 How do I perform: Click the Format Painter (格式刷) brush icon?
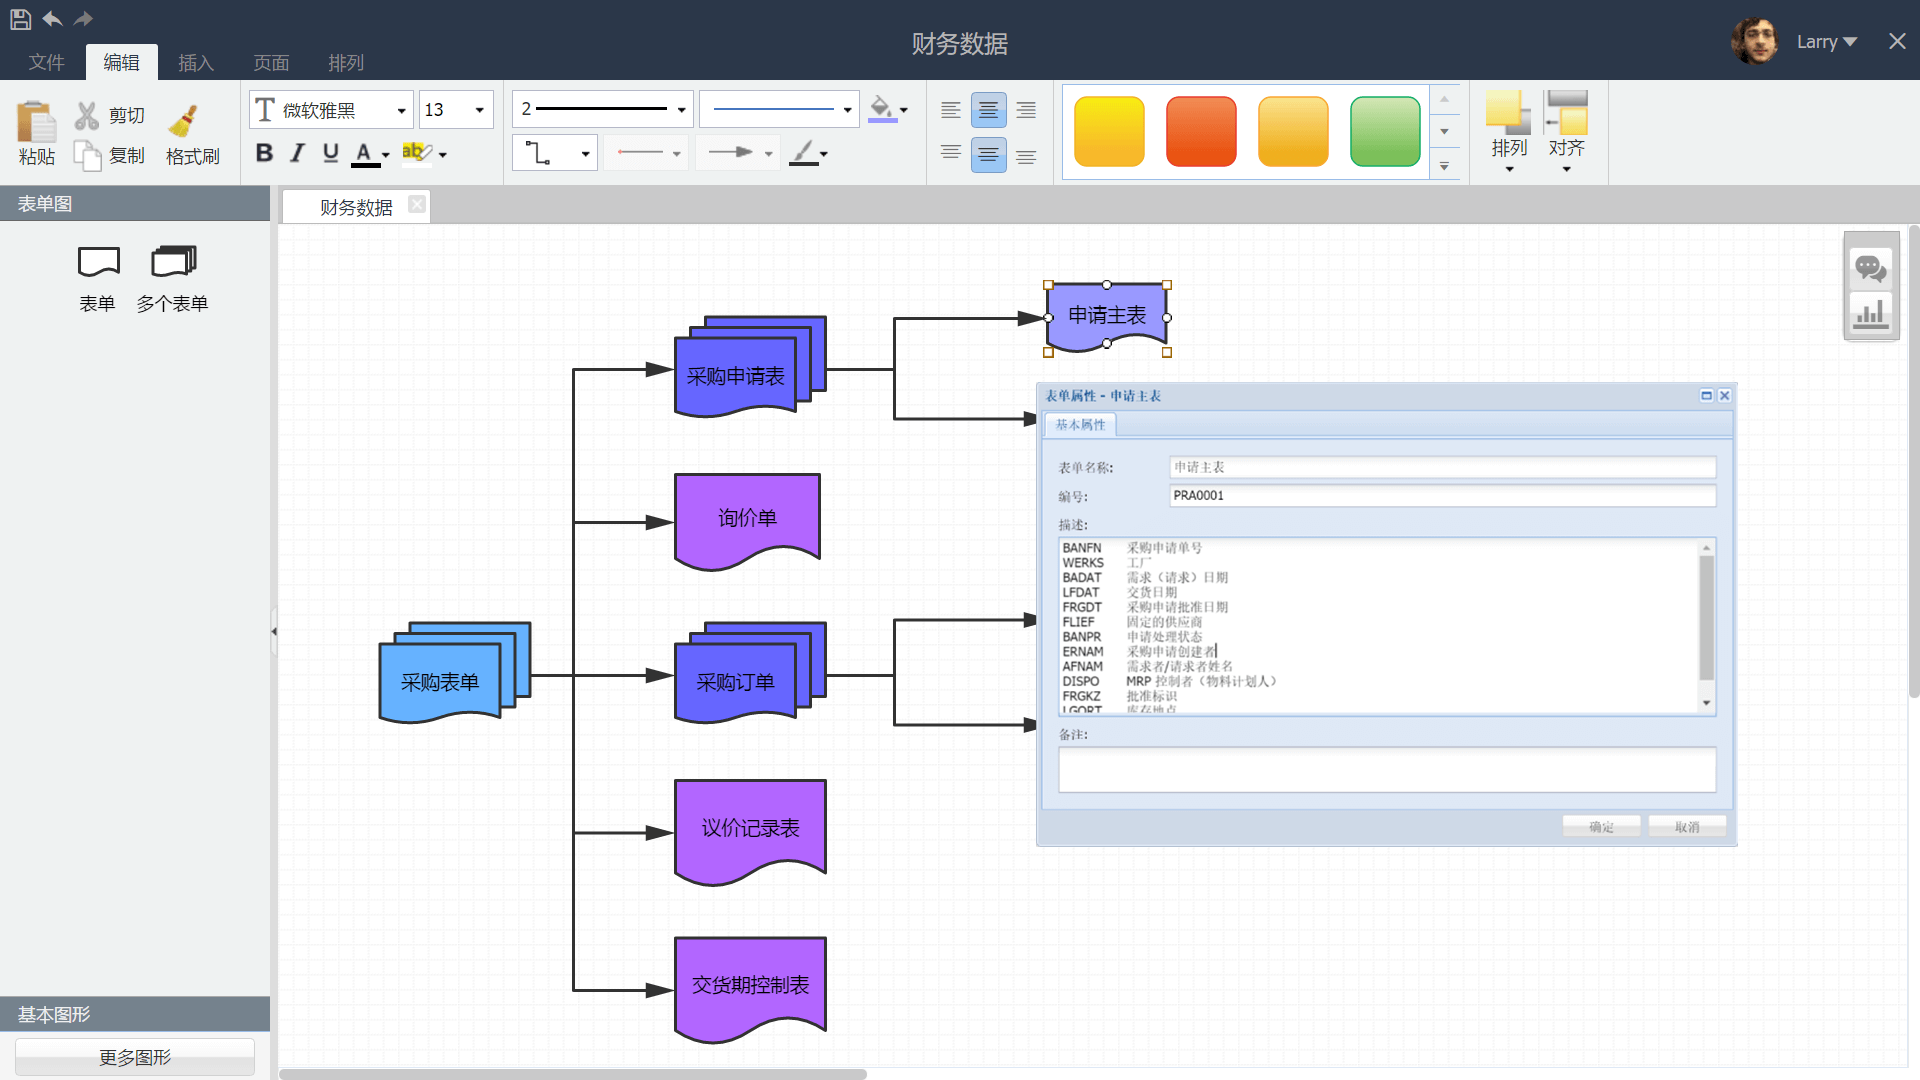point(184,122)
